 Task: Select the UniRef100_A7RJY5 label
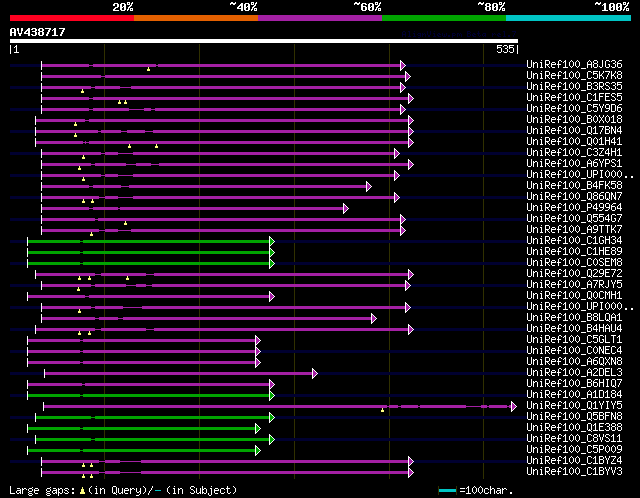click(x=574, y=285)
